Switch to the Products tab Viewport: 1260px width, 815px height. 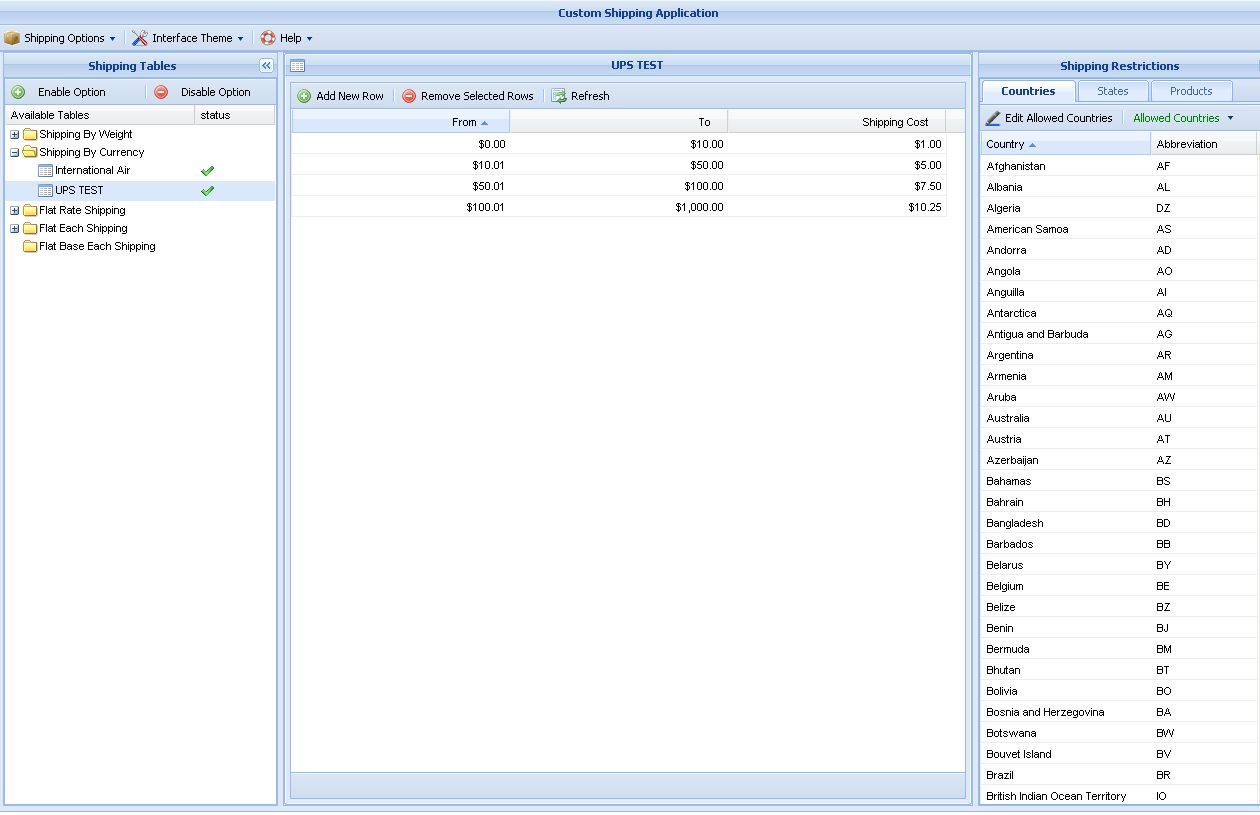[x=1191, y=91]
